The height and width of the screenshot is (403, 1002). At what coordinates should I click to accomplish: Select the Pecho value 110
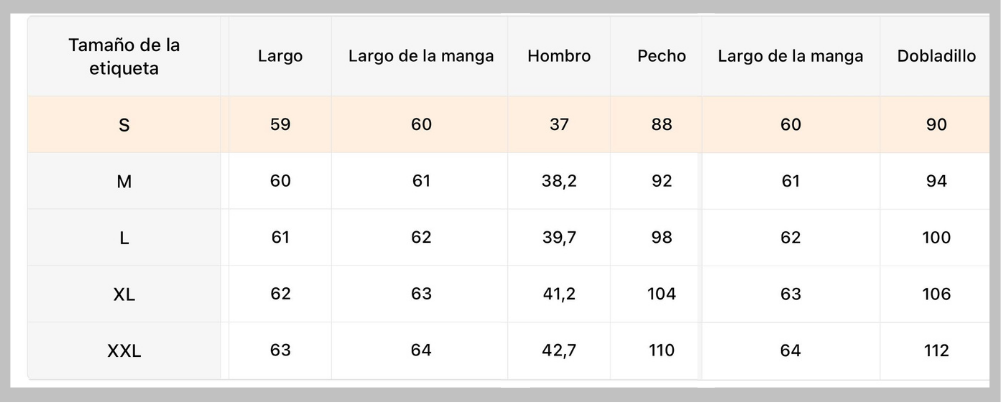pos(661,350)
